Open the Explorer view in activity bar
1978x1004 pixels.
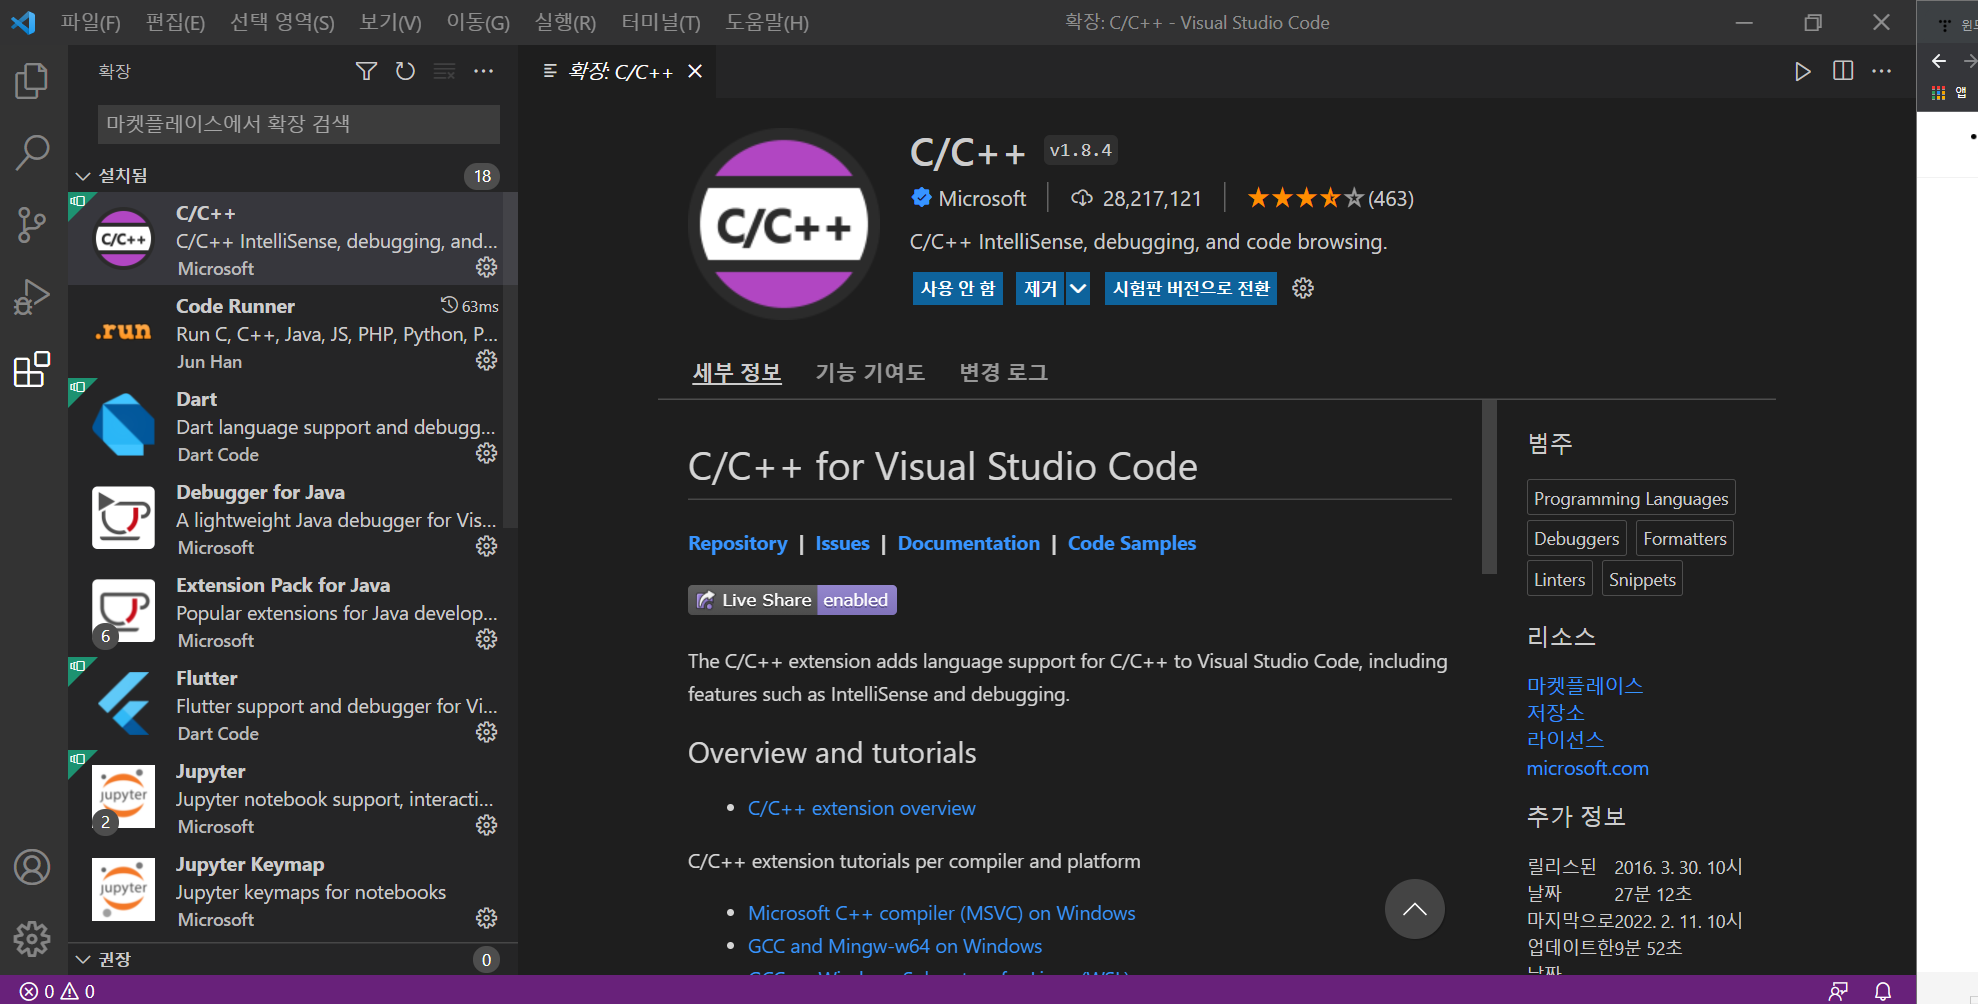tap(32, 80)
